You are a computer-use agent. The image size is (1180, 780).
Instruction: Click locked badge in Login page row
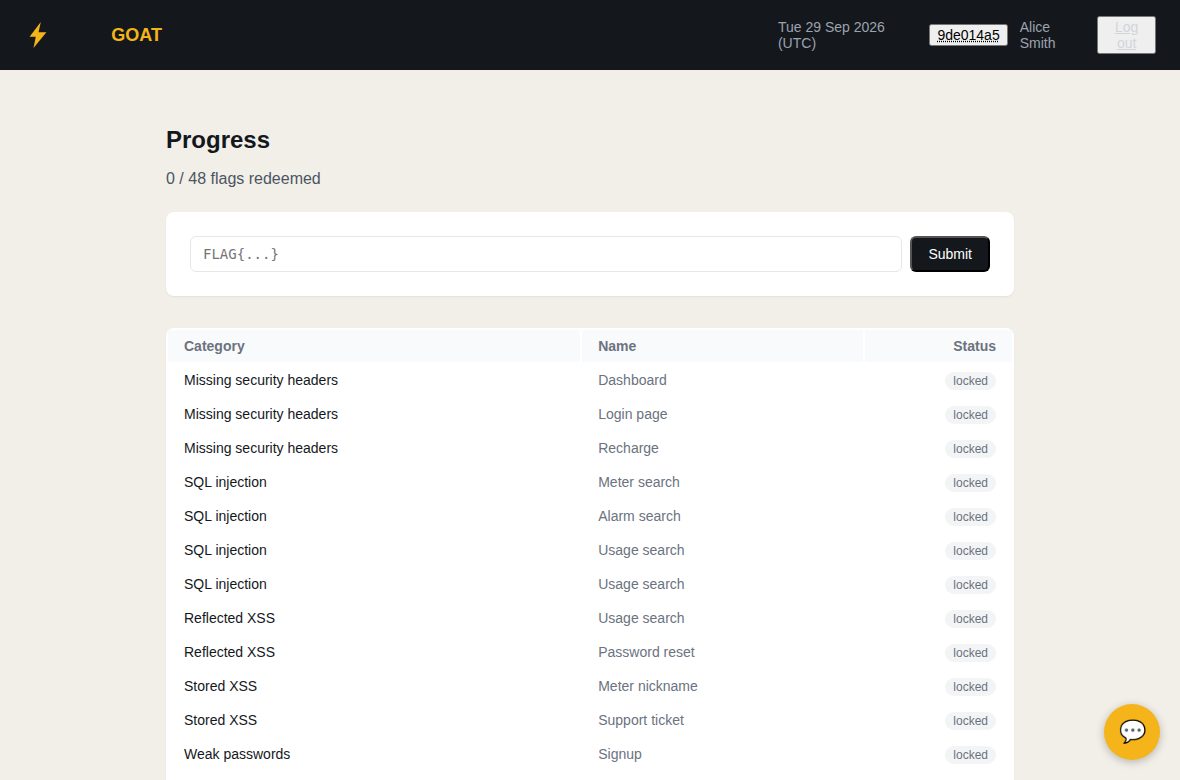coord(970,415)
